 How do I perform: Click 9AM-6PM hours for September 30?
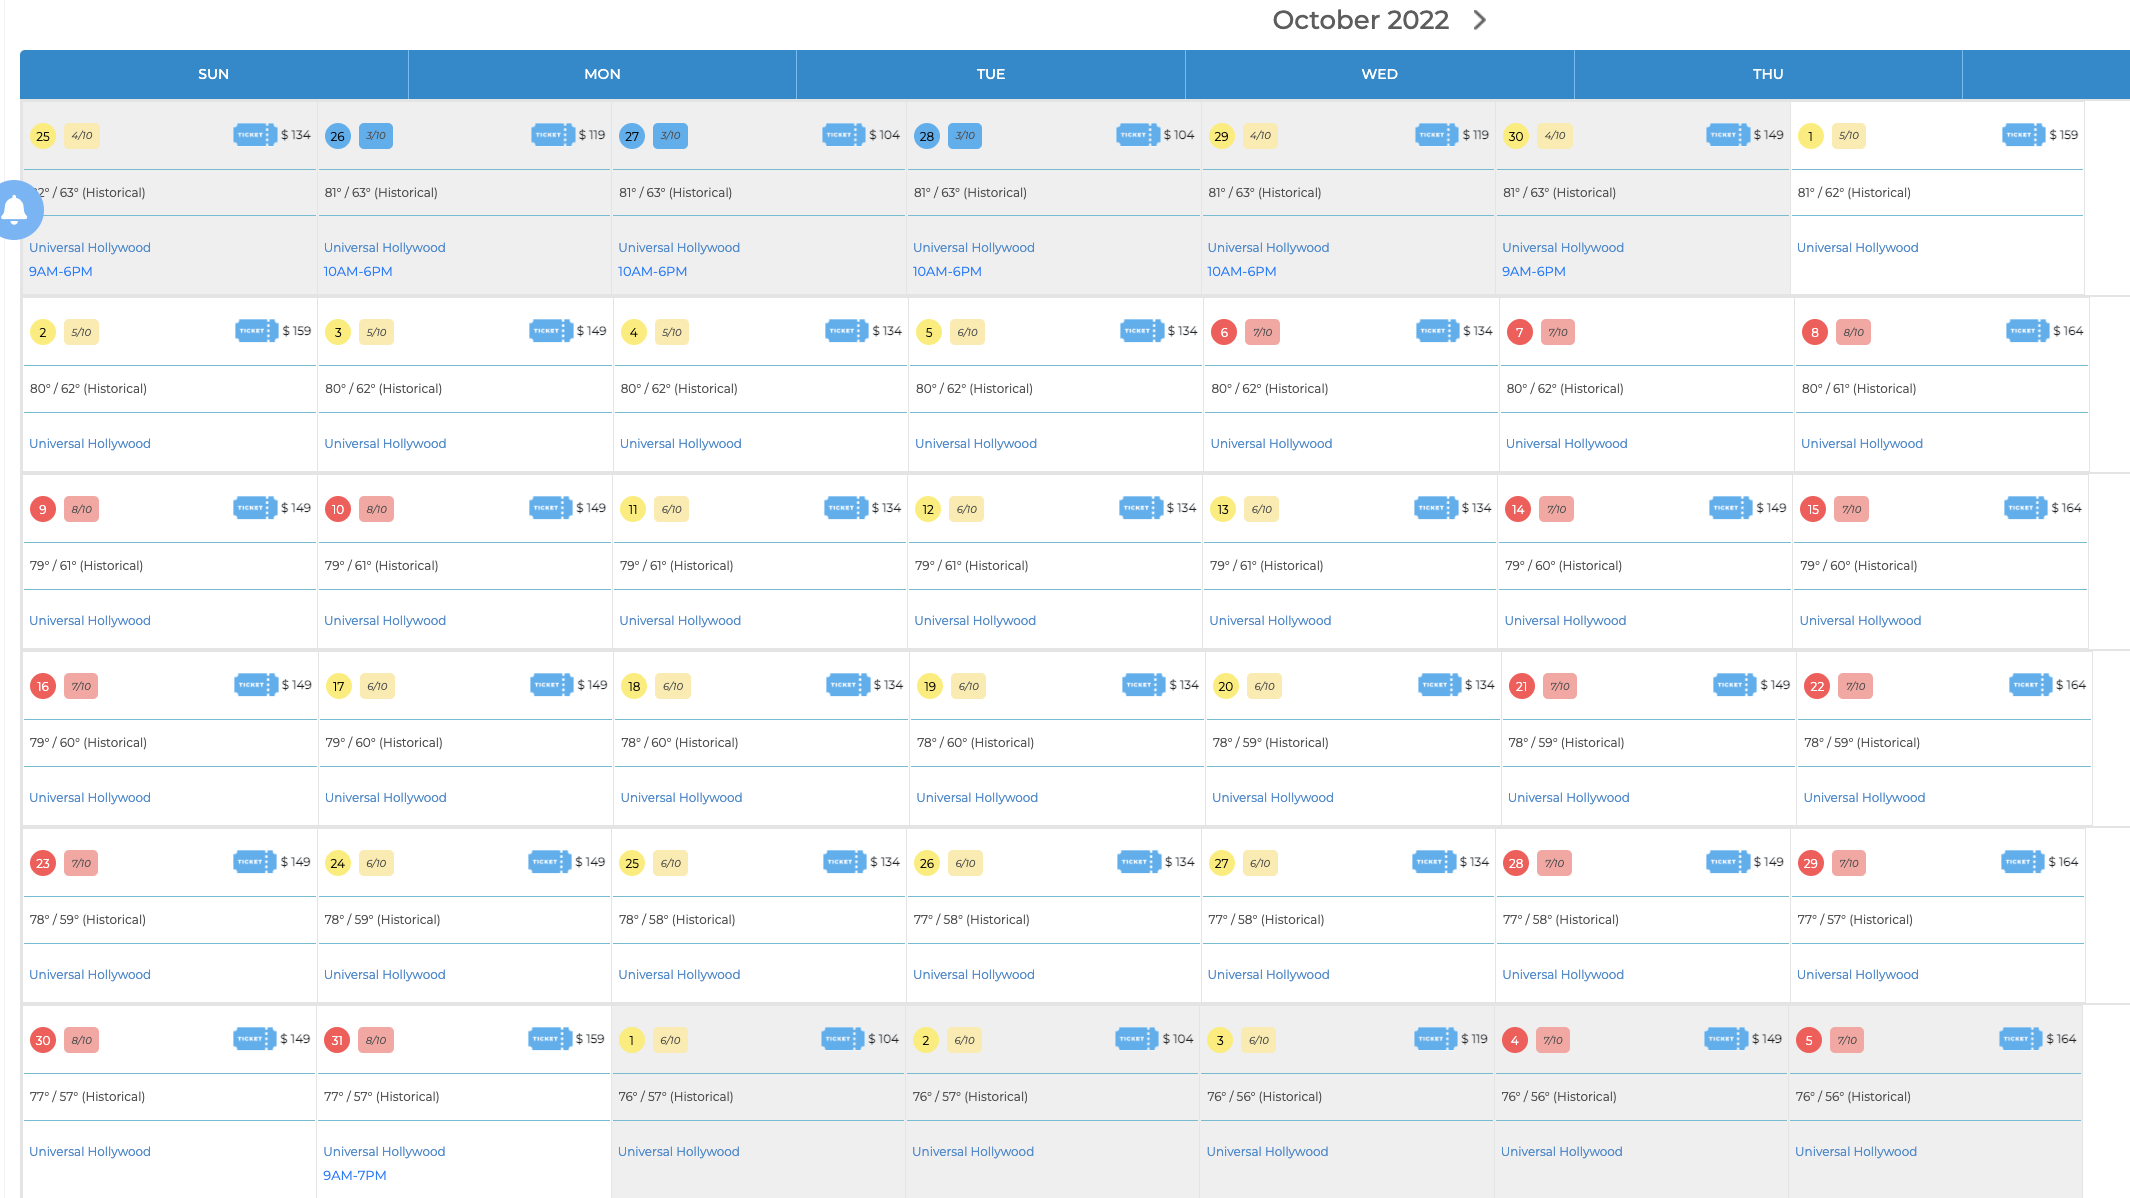tap(1533, 271)
